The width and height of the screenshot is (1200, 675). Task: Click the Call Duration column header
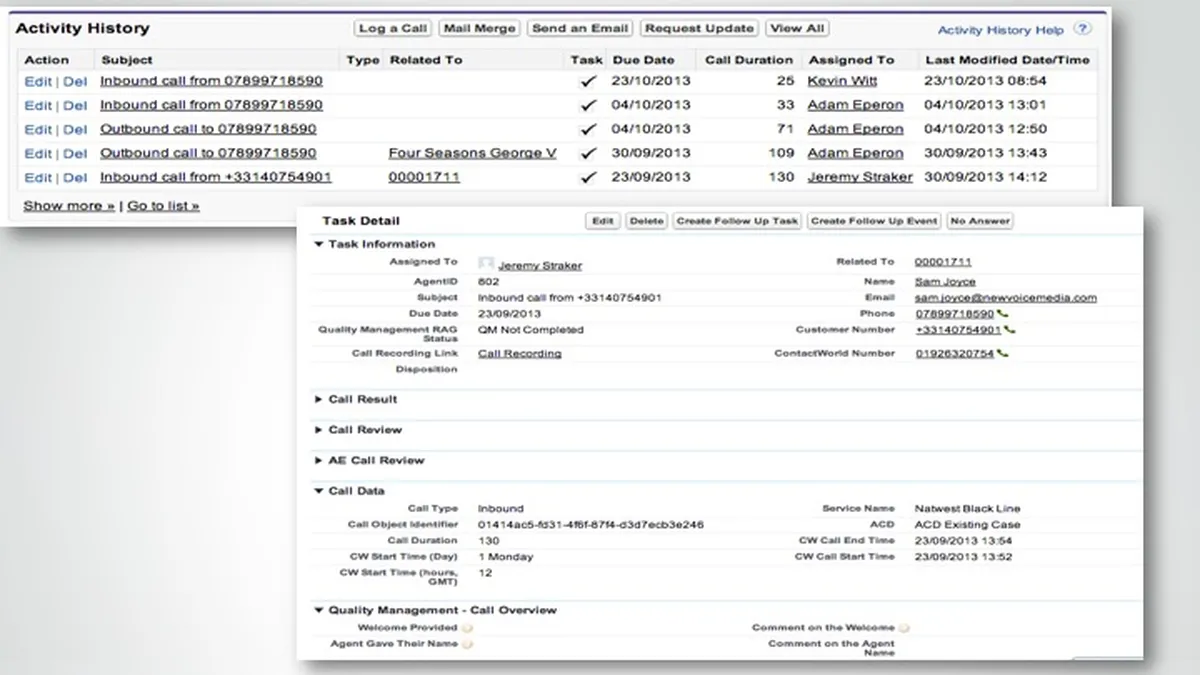point(749,60)
